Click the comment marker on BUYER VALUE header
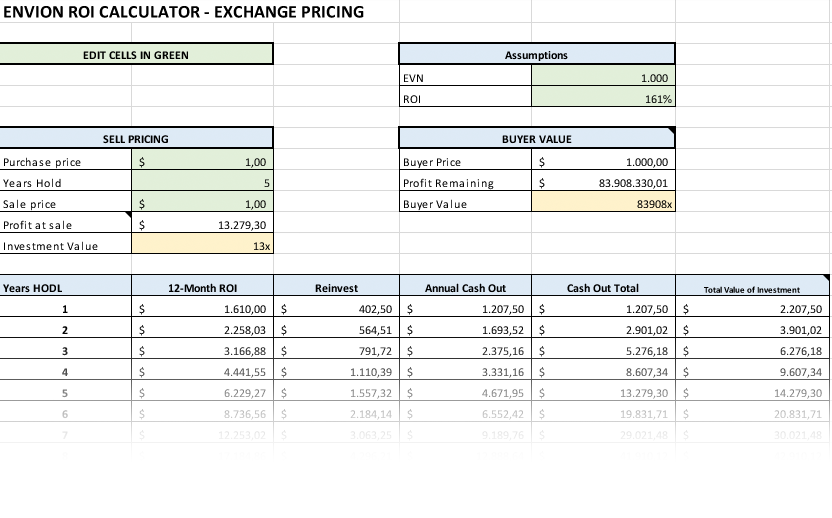Screen dimensions: 832x518 pyautogui.click(x=671, y=131)
